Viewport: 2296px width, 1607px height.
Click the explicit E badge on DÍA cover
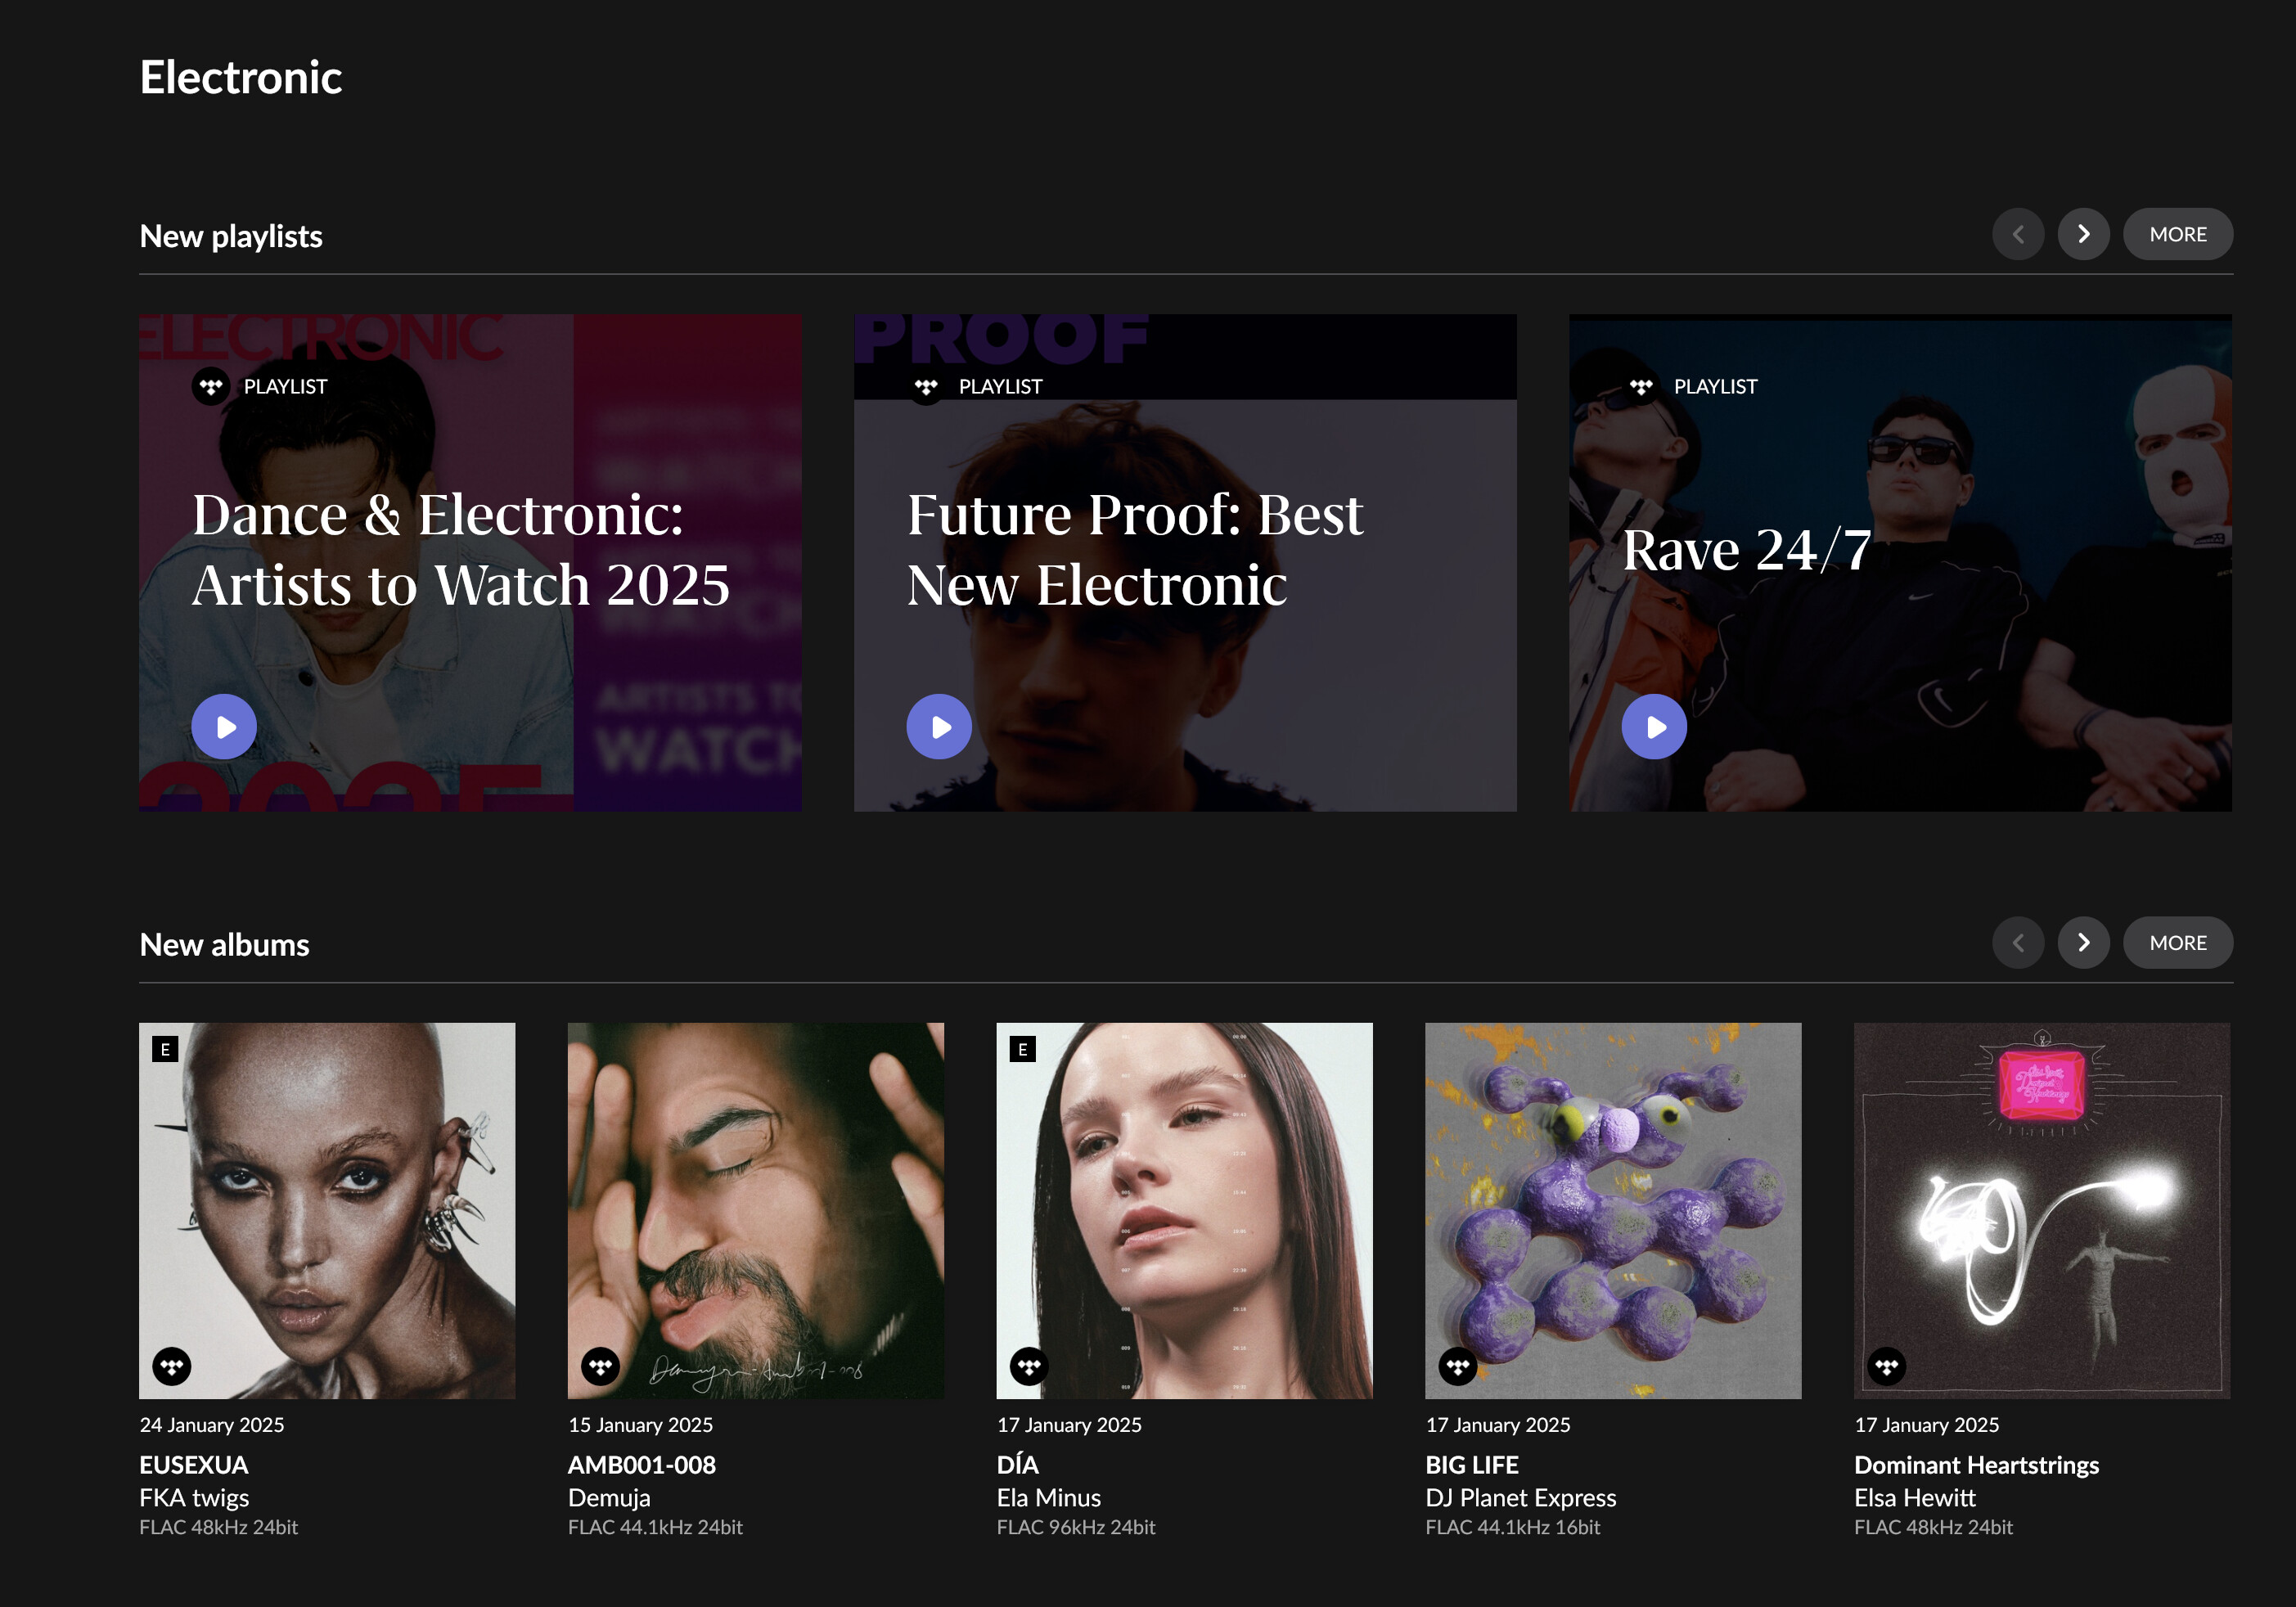pyautogui.click(x=1022, y=1049)
